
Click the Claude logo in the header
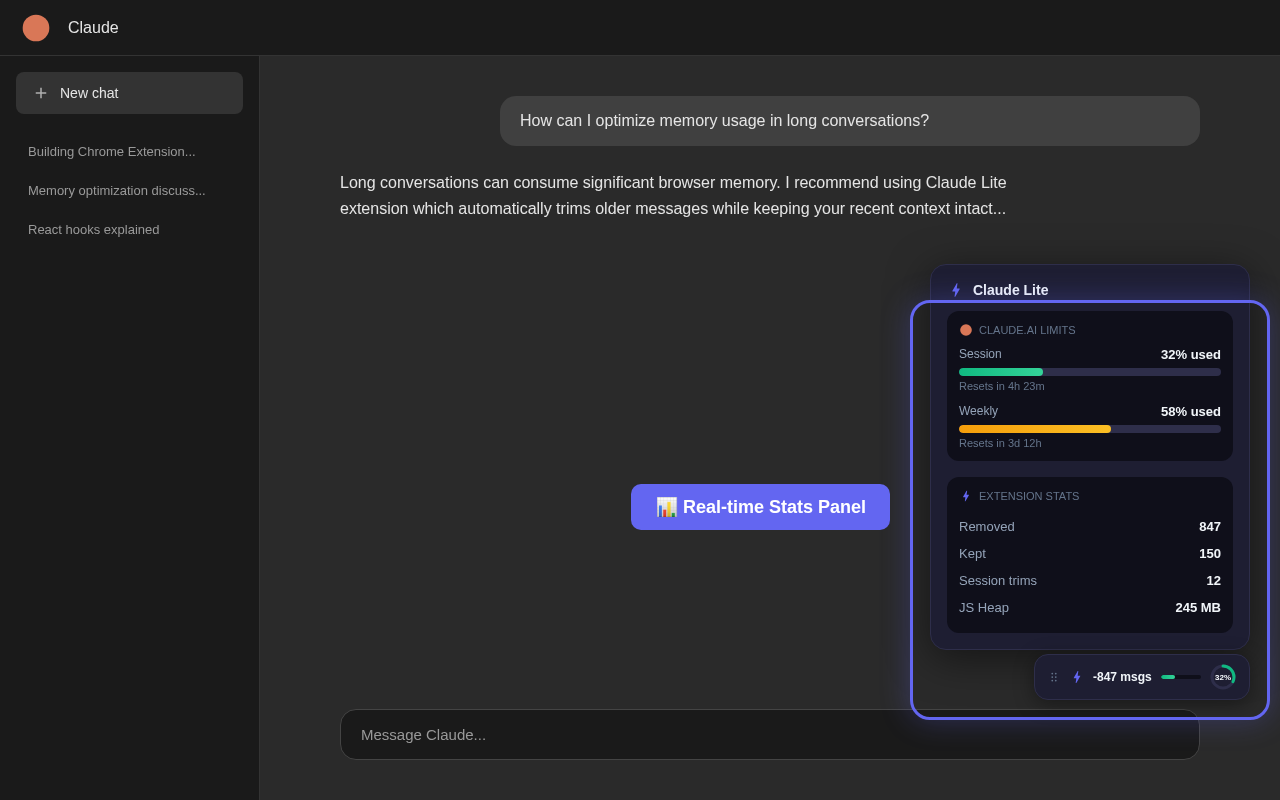tap(36, 28)
